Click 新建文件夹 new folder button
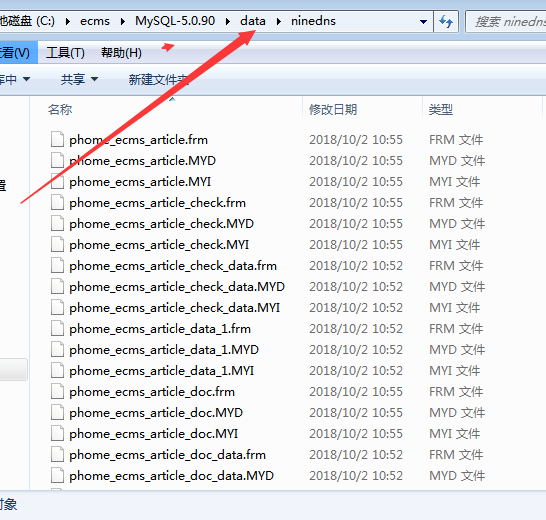Image resolution: width=546 pixels, height=520 pixels. point(158,80)
